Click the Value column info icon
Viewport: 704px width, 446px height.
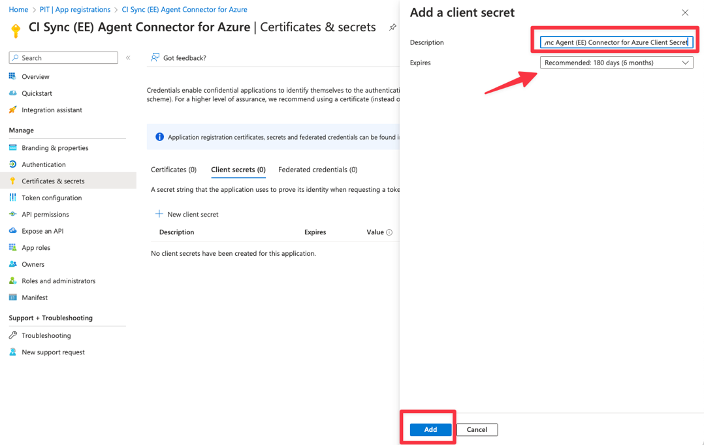point(389,232)
